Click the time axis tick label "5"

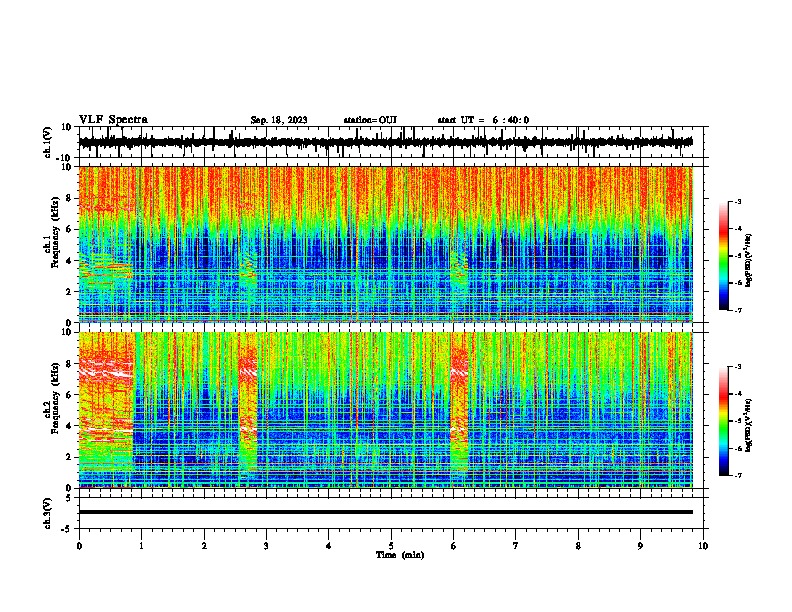[x=391, y=546]
